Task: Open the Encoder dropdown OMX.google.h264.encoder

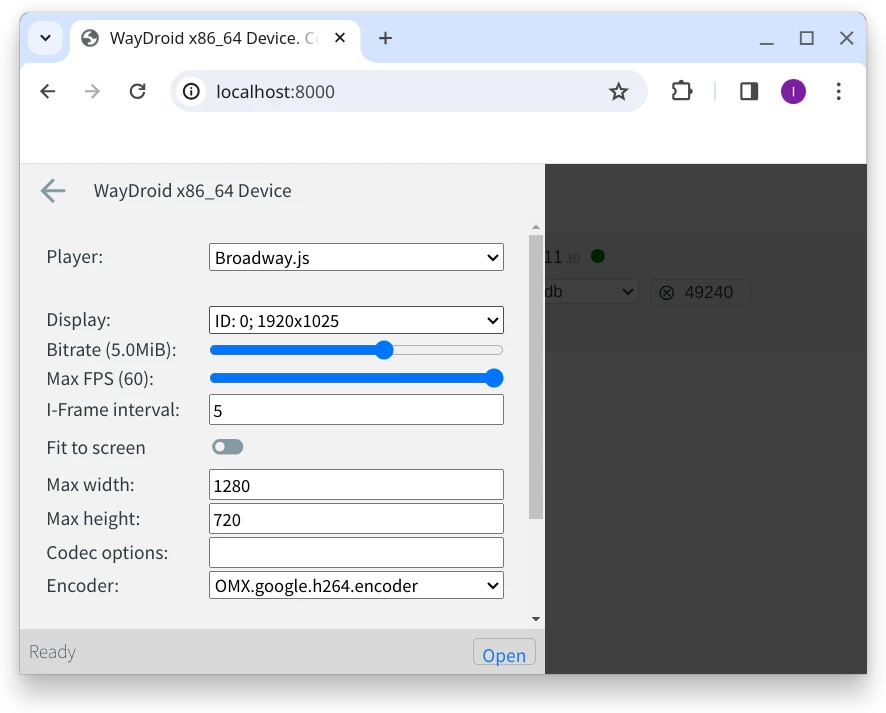Action: pyautogui.click(x=356, y=586)
